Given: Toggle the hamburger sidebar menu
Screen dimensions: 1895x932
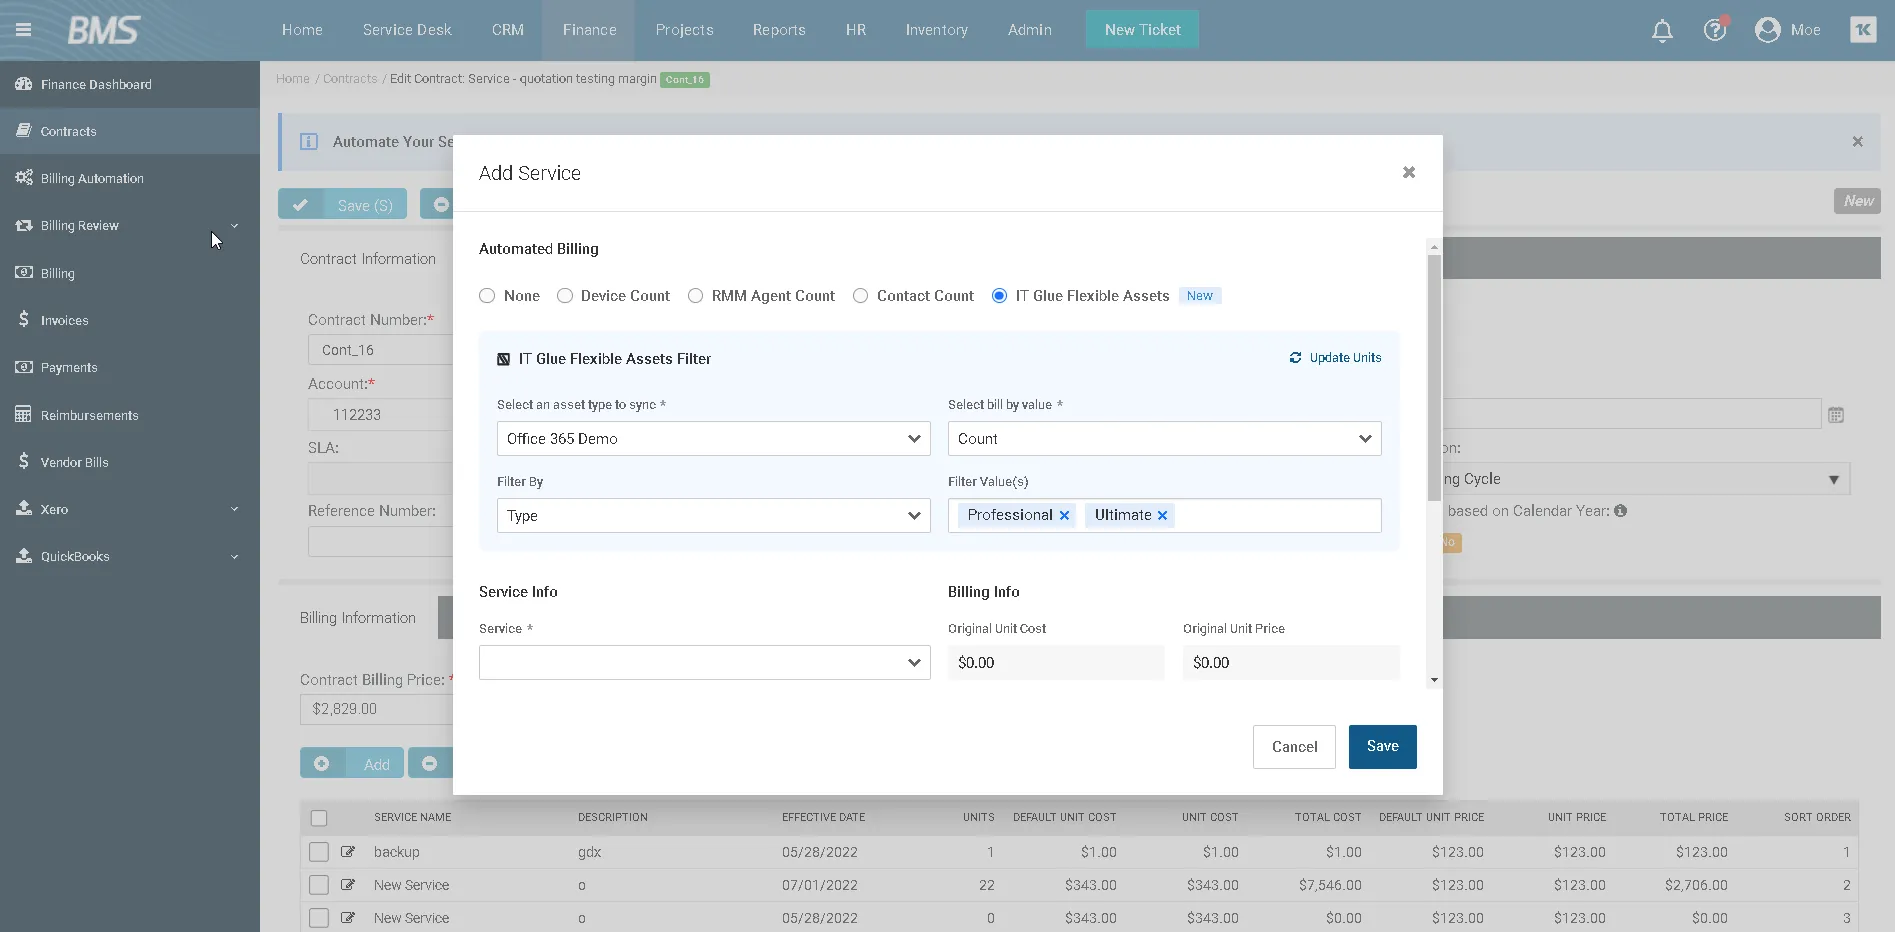Looking at the screenshot, I should tap(23, 30).
